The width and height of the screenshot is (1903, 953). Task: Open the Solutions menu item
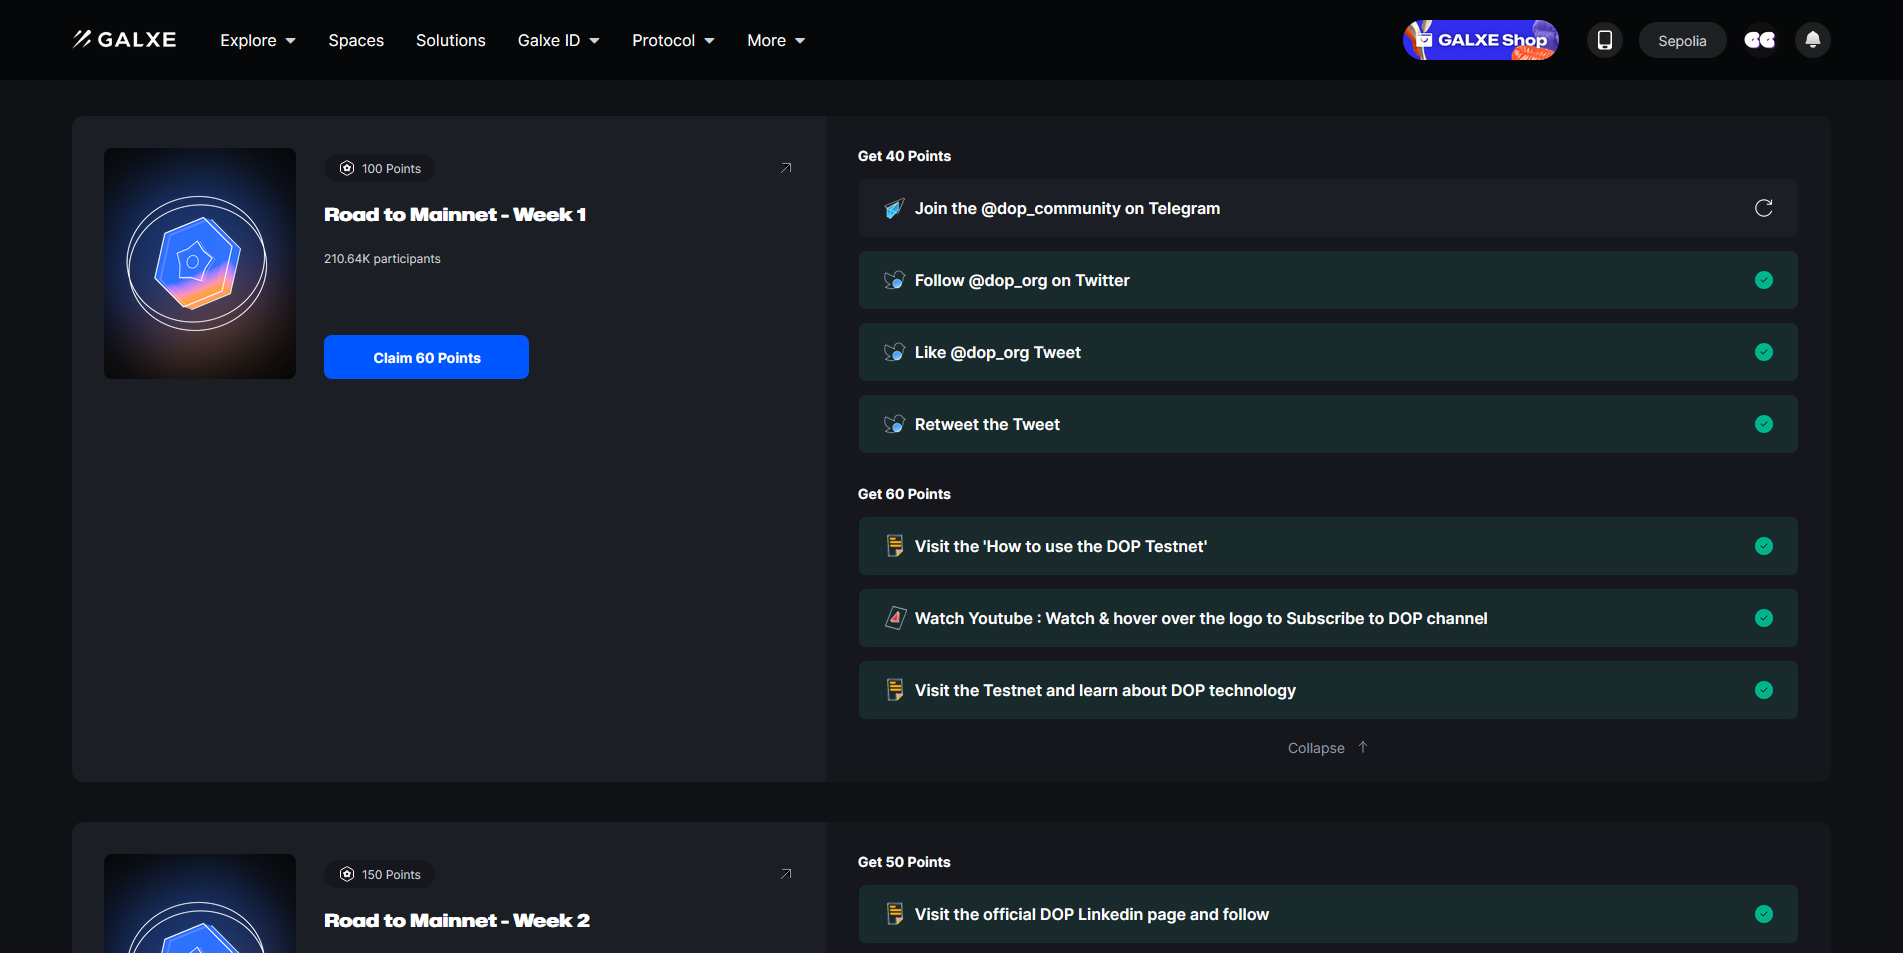pos(450,40)
